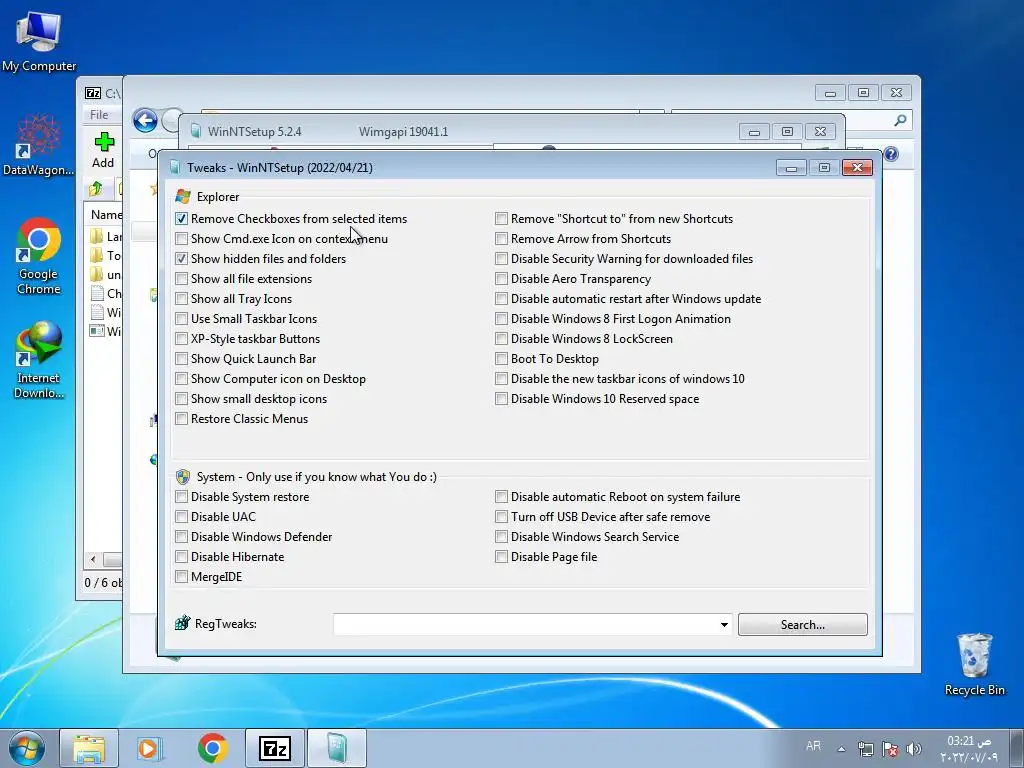
Task: Uncheck Show hidden files and folders
Action: point(182,259)
